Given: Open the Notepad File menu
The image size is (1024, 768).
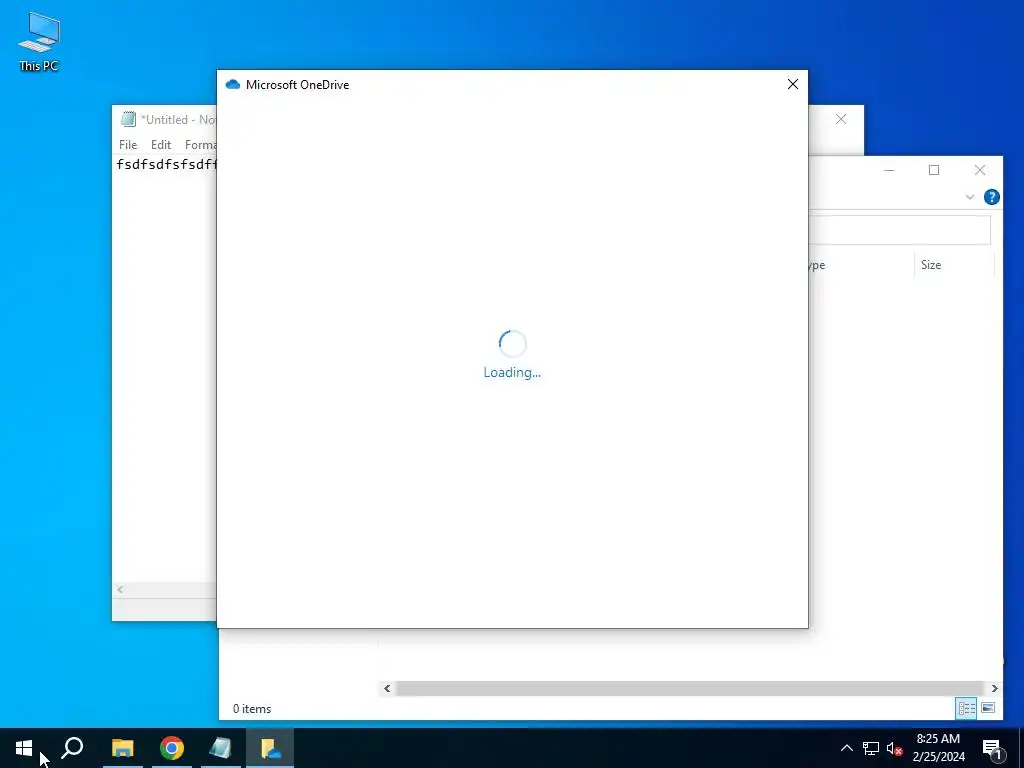Looking at the screenshot, I should tap(128, 145).
